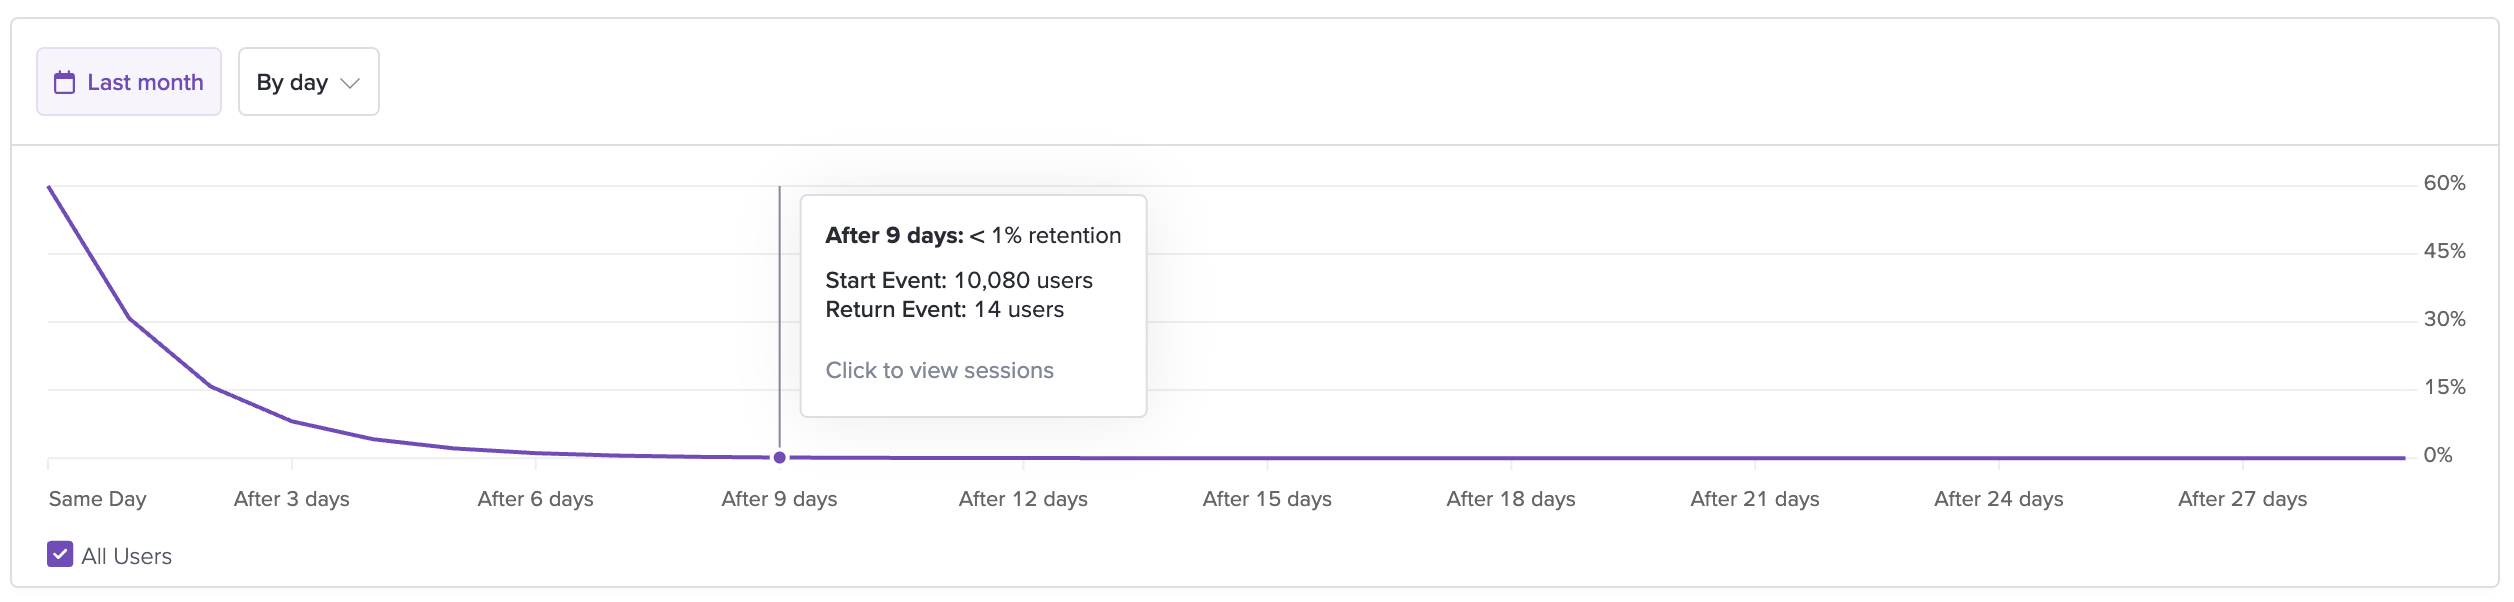Click the calendar icon in Last month

click(x=64, y=82)
